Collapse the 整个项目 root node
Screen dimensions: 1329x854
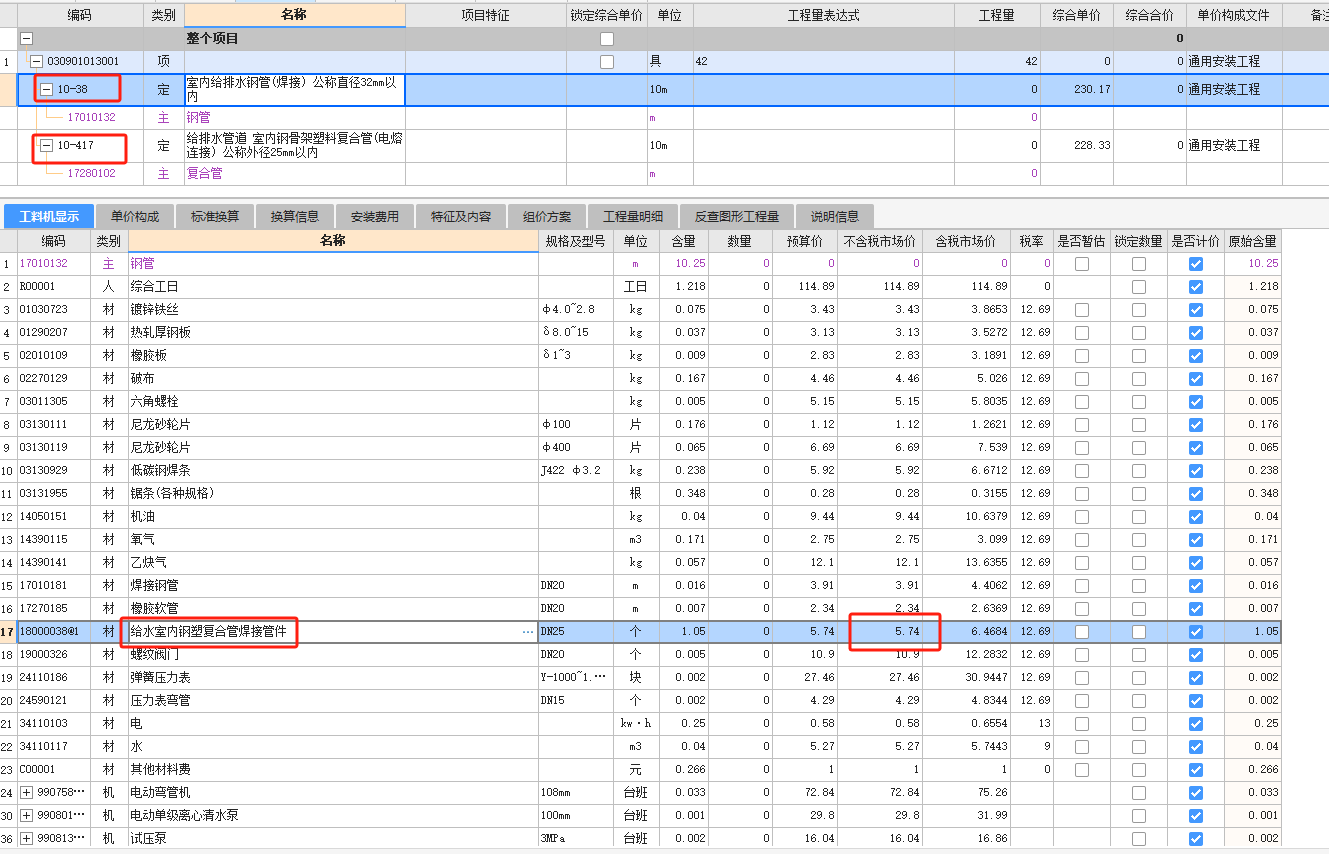coord(26,39)
